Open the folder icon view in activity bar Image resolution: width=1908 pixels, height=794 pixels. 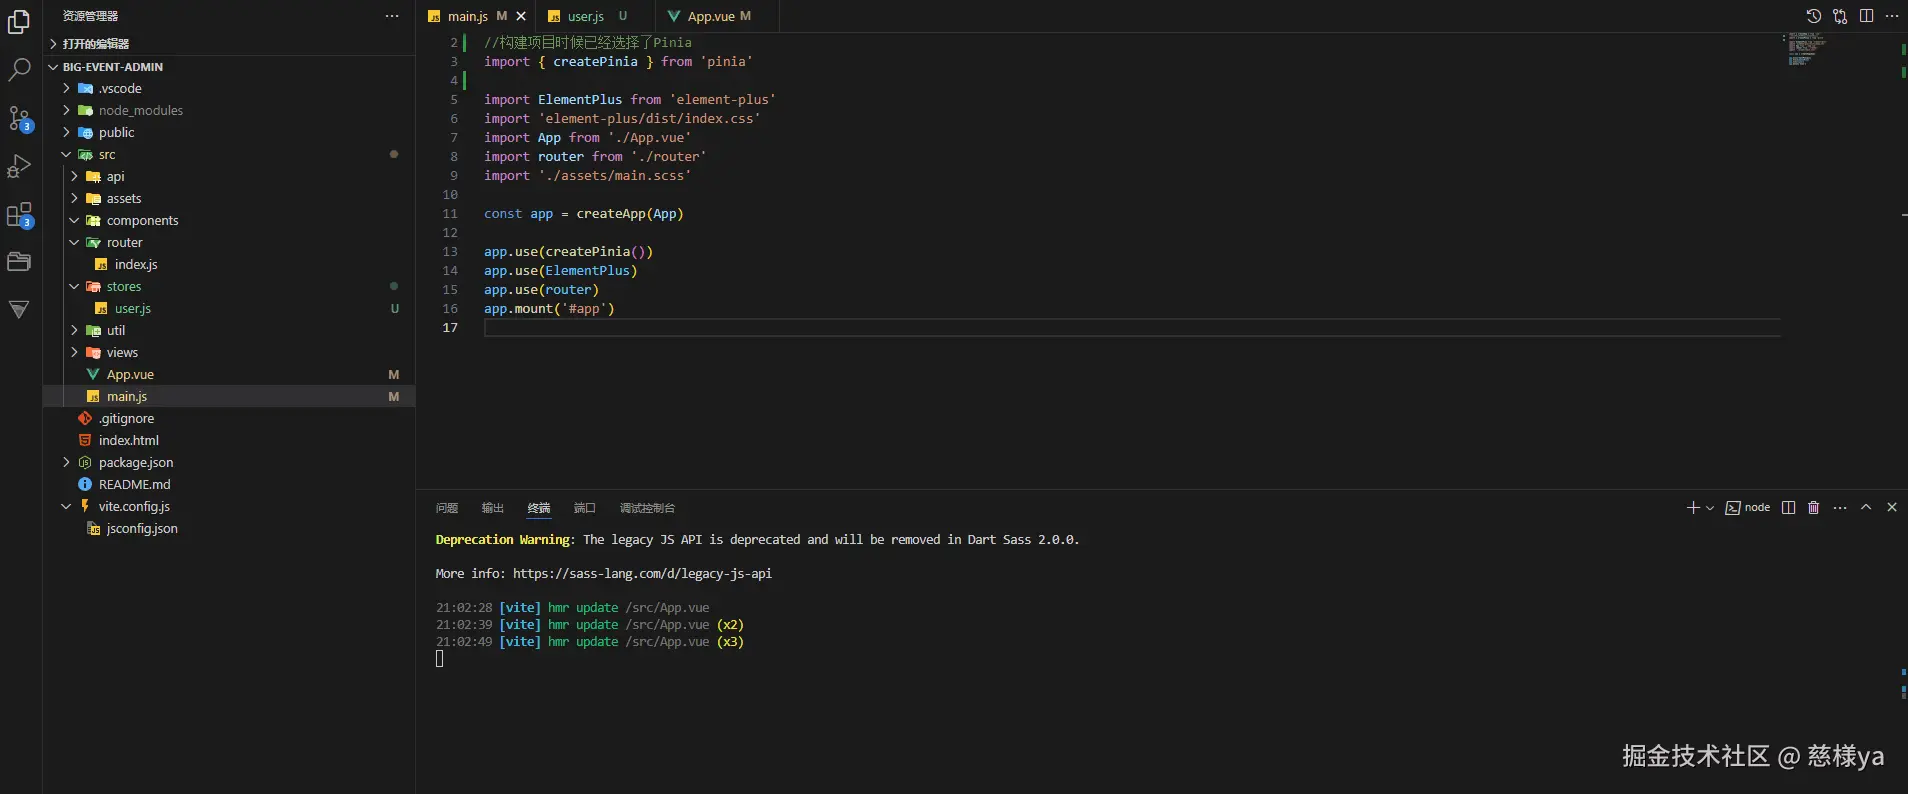pos(19,262)
